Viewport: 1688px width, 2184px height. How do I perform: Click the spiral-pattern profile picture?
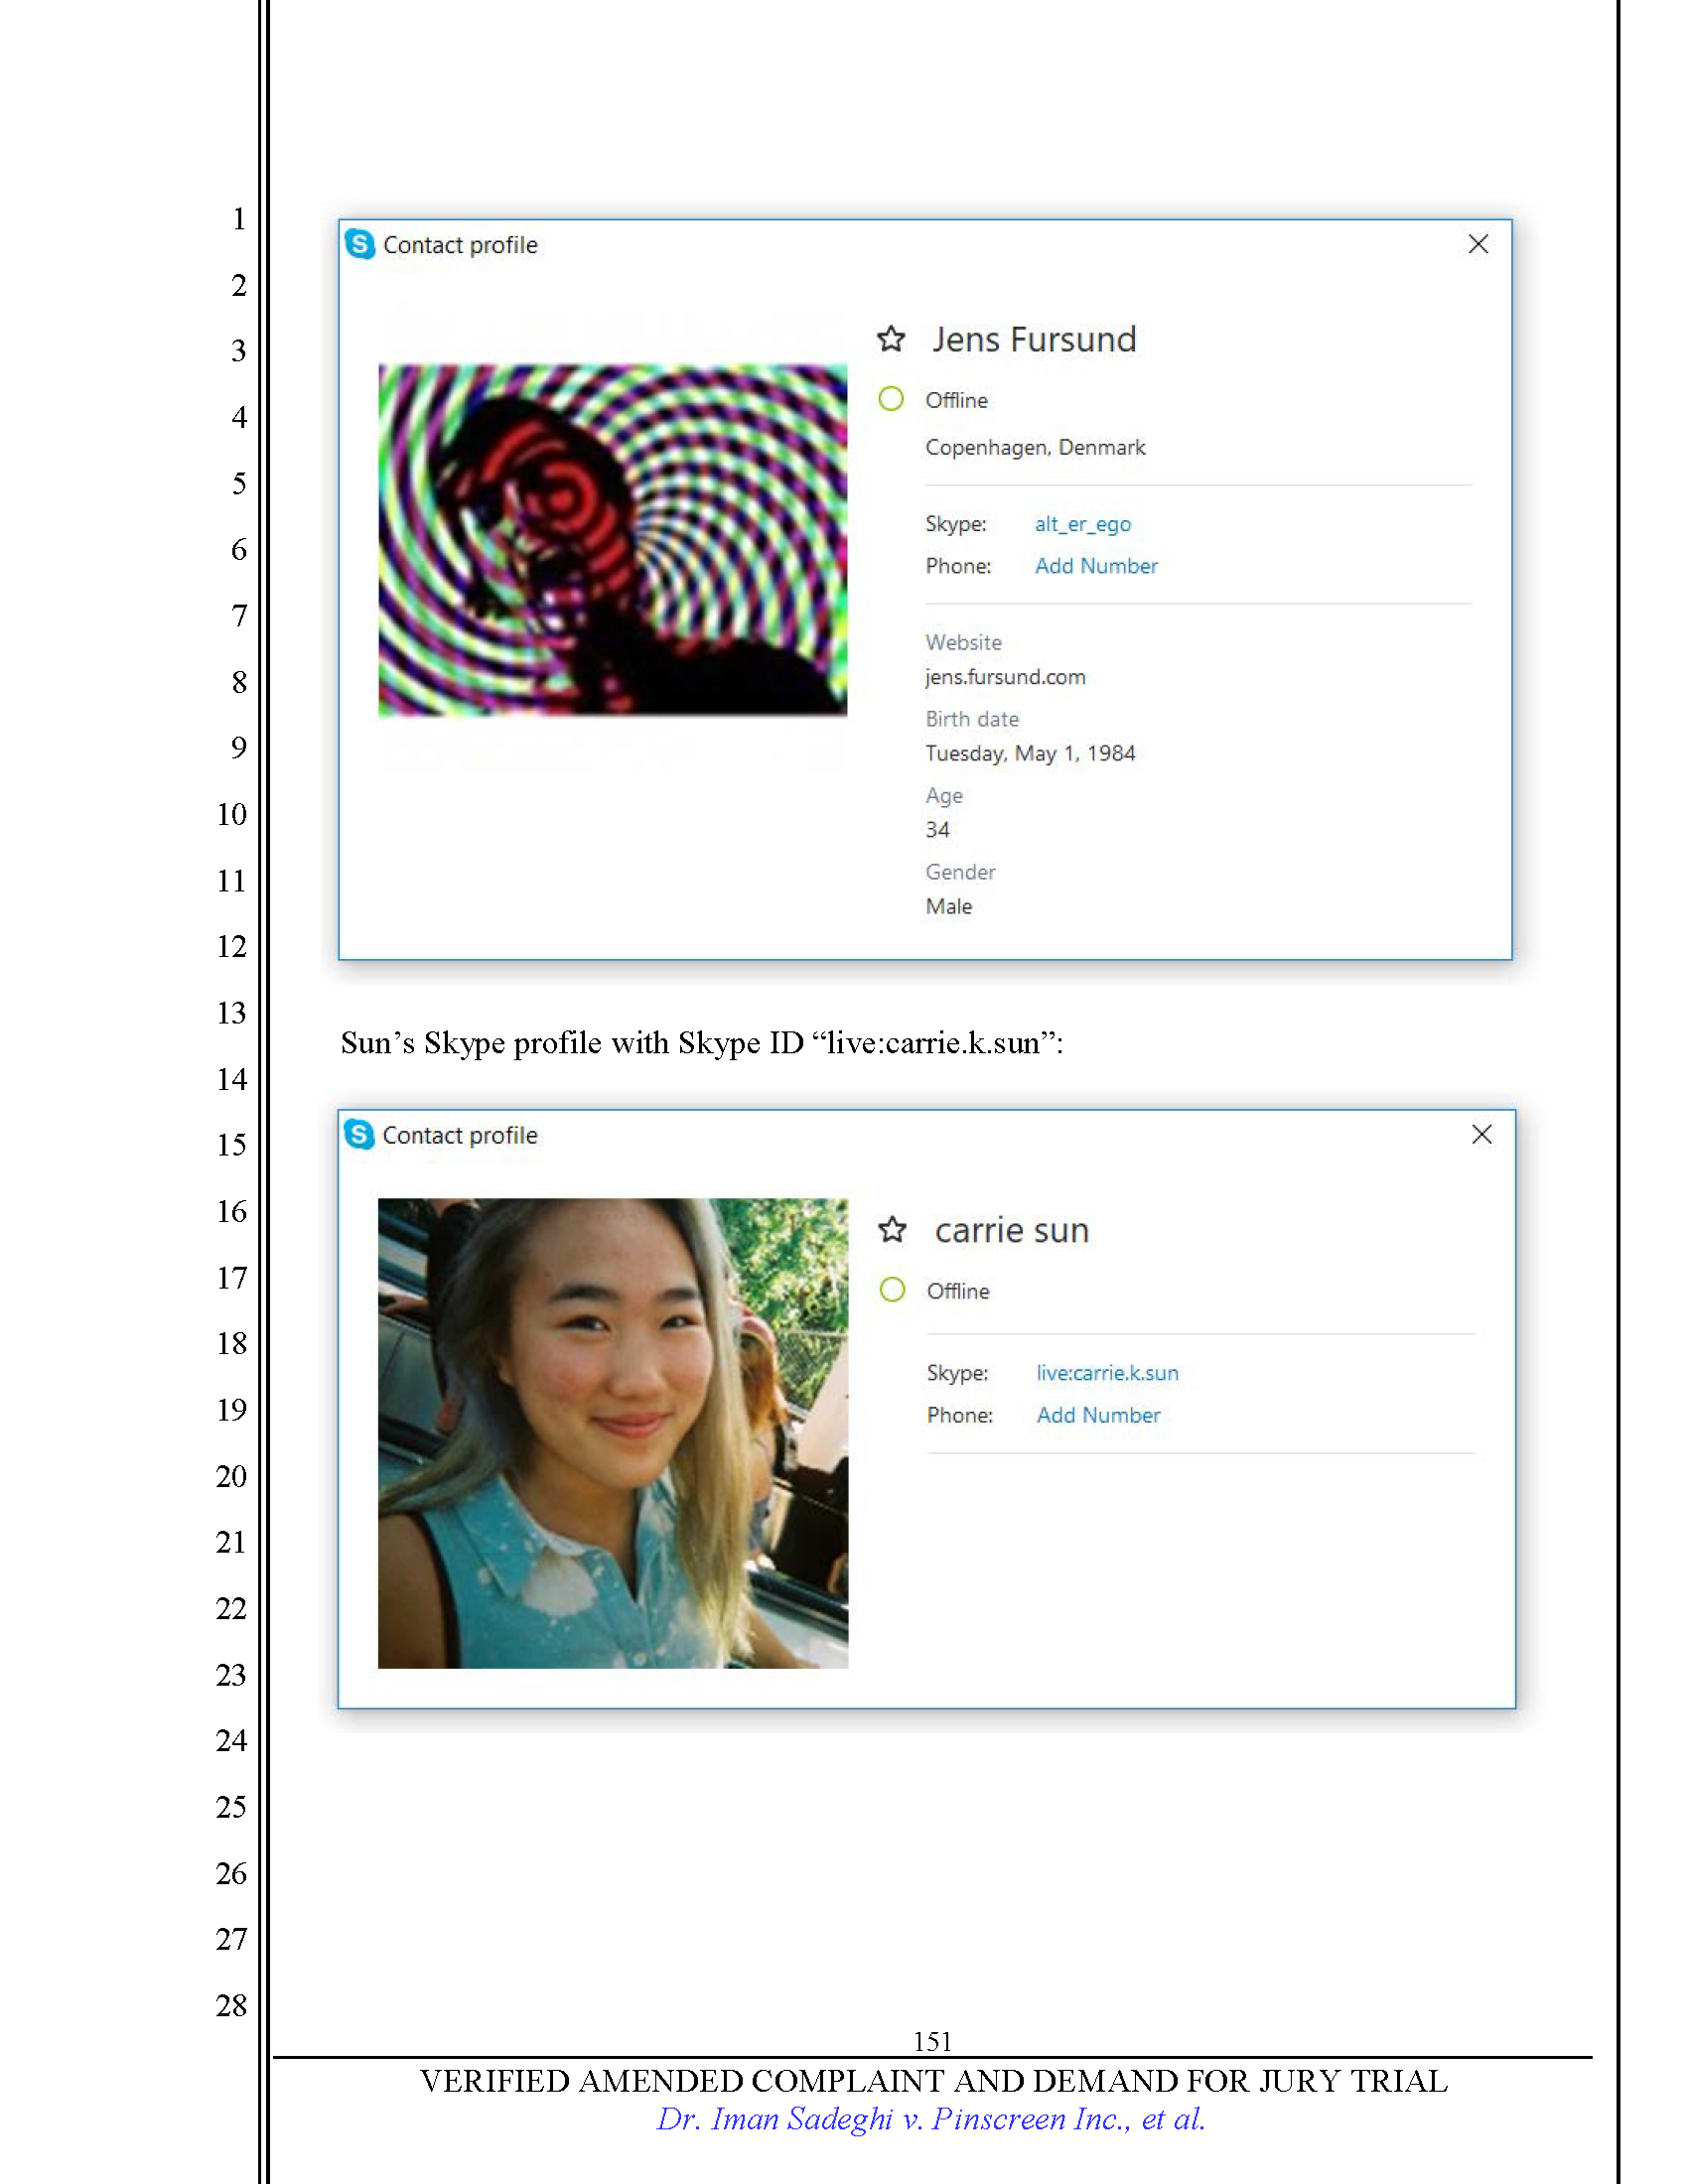(x=612, y=540)
